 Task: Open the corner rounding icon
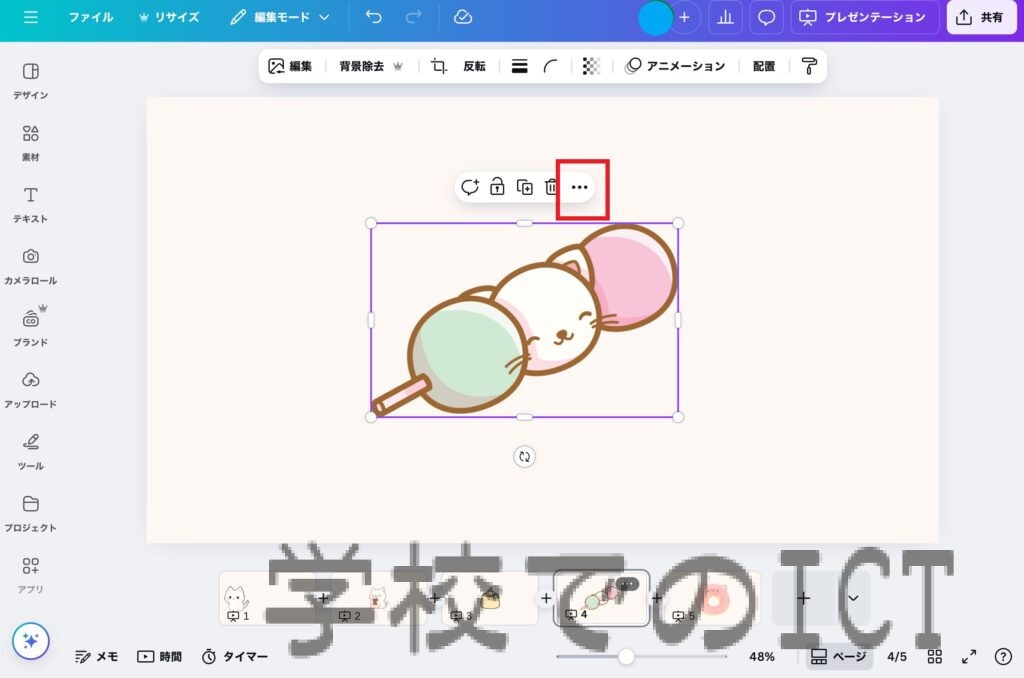coord(551,66)
